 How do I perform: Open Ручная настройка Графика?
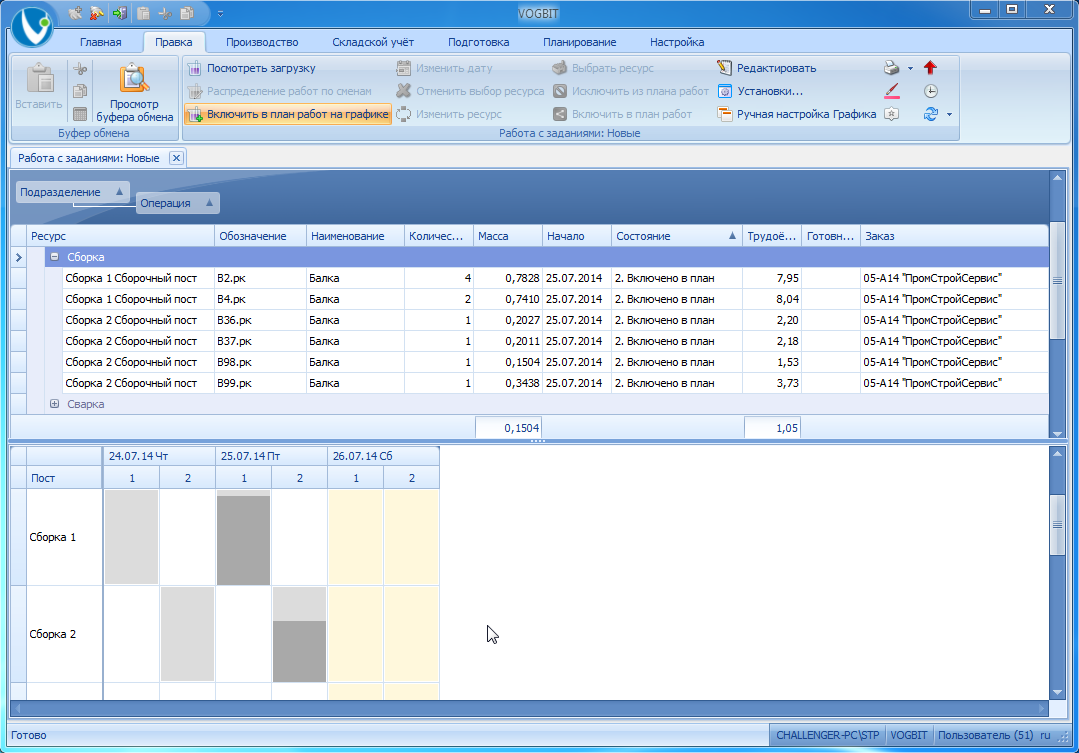[x=797, y=114]
